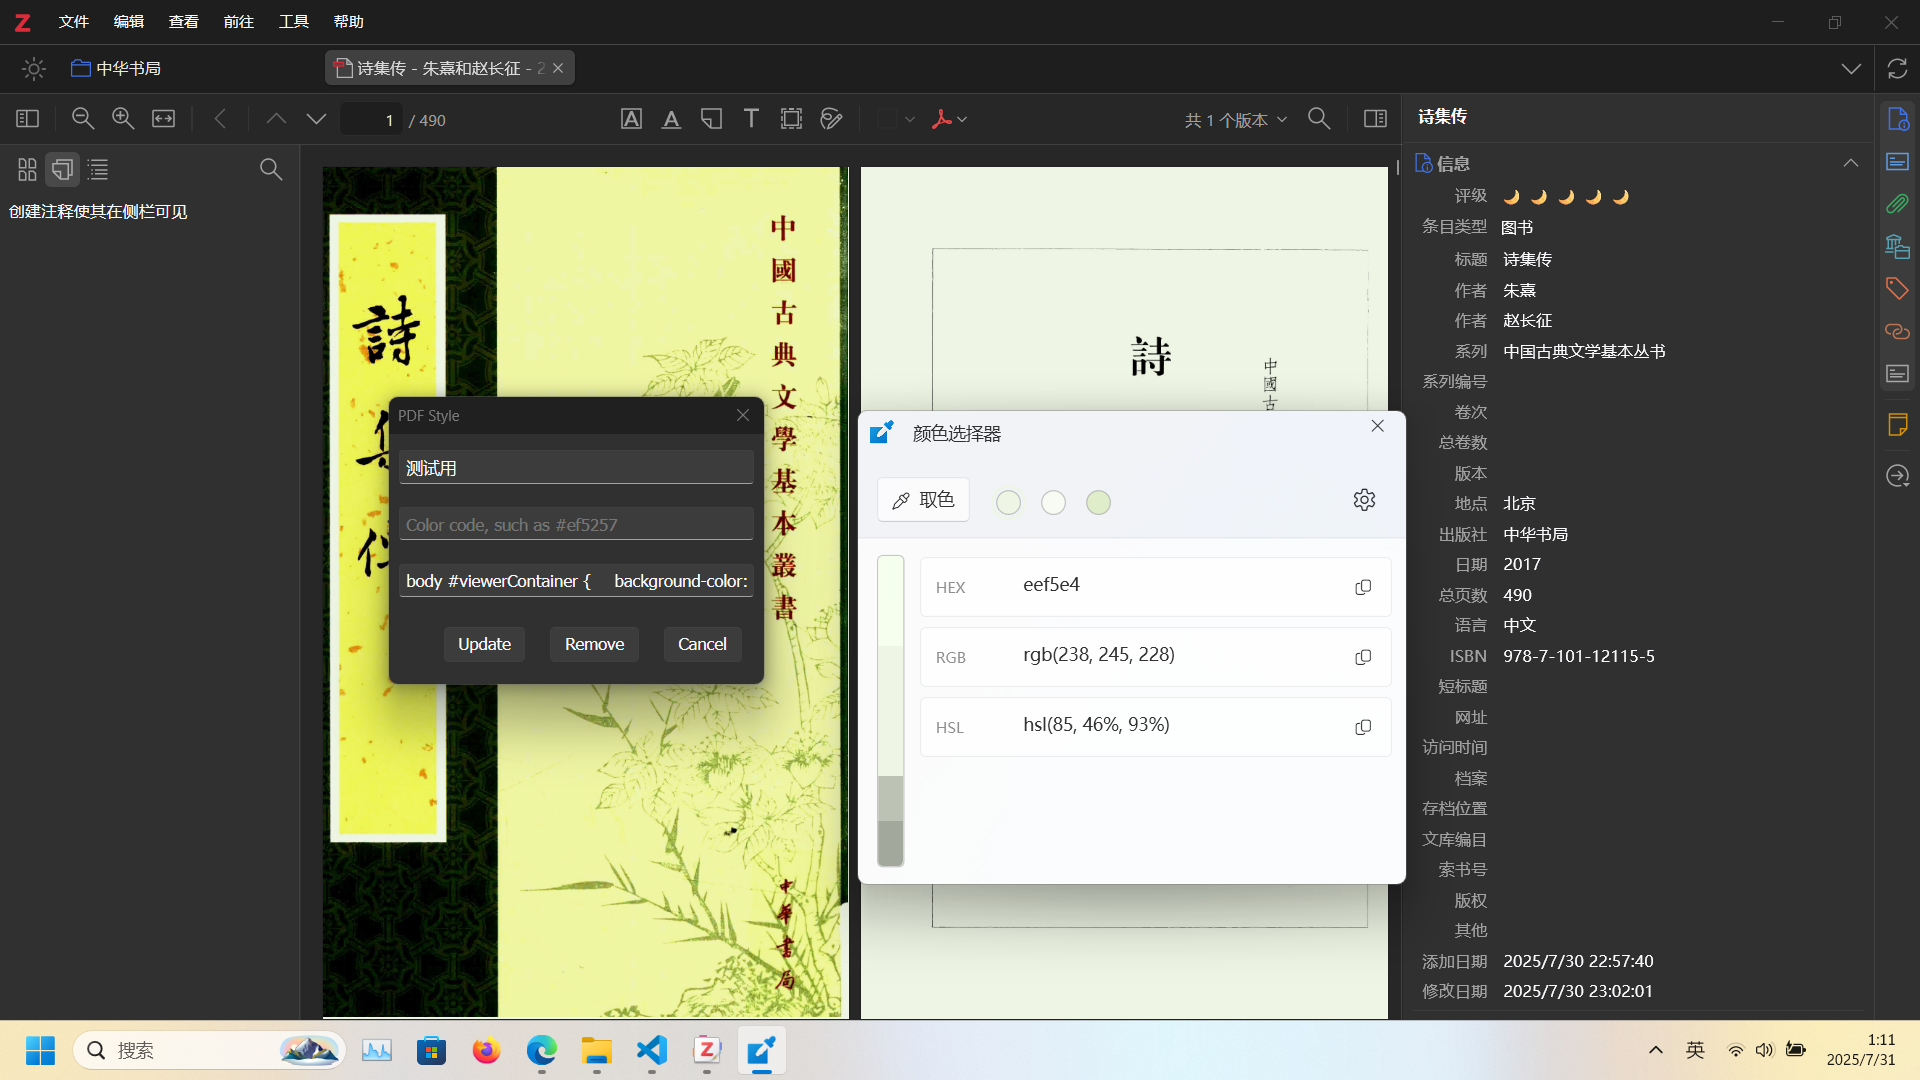The width and height of the screenshot is (1920, 1080).
Task: Switch sidebar to thumbnails view
Action: [x=27, y=169]
